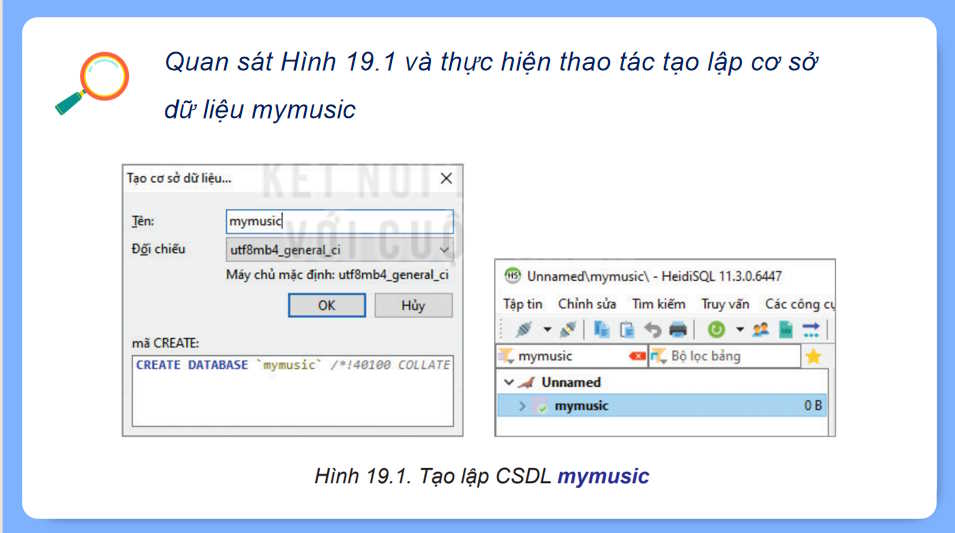Click the Hủy cancel button
This screenshot has width=955, height=533.
click(x=414, y=305)
